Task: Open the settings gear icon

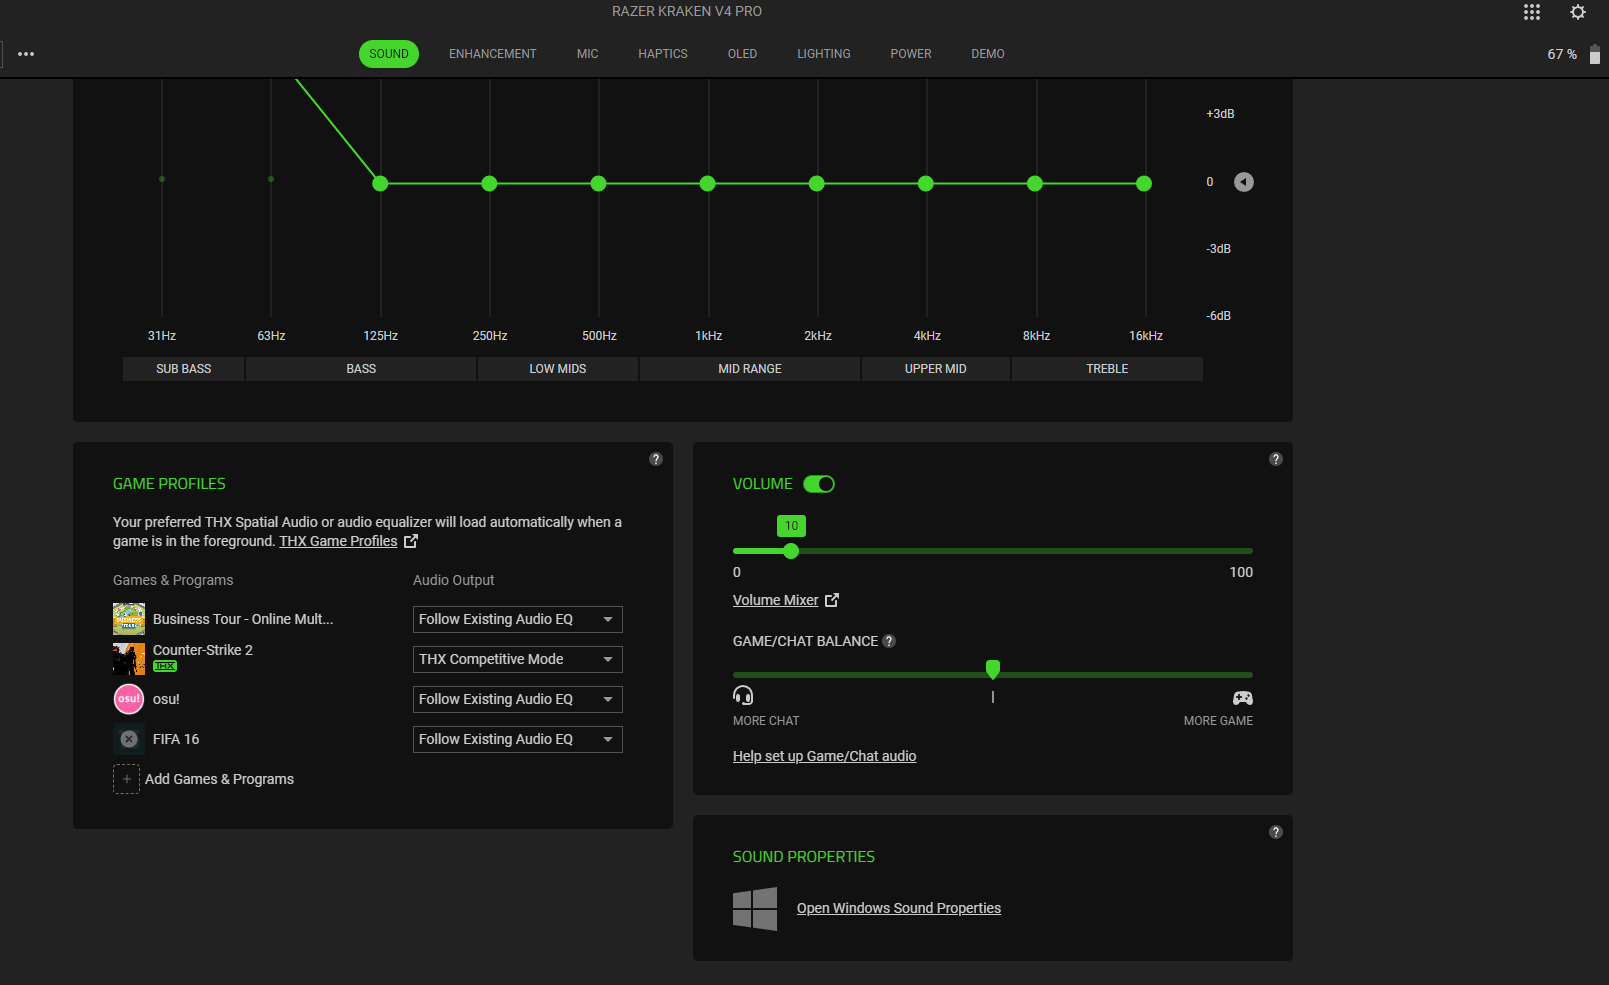Action: (x=1578, y=12)
